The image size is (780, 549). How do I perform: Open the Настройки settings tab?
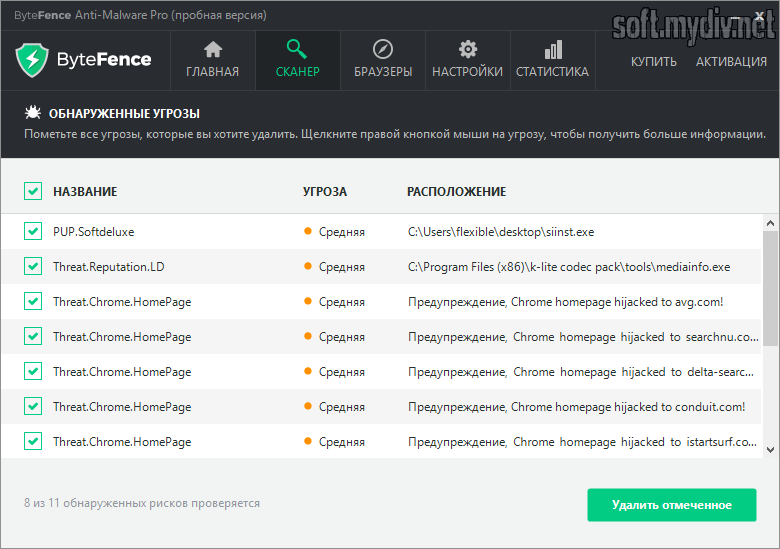(468, 60)
